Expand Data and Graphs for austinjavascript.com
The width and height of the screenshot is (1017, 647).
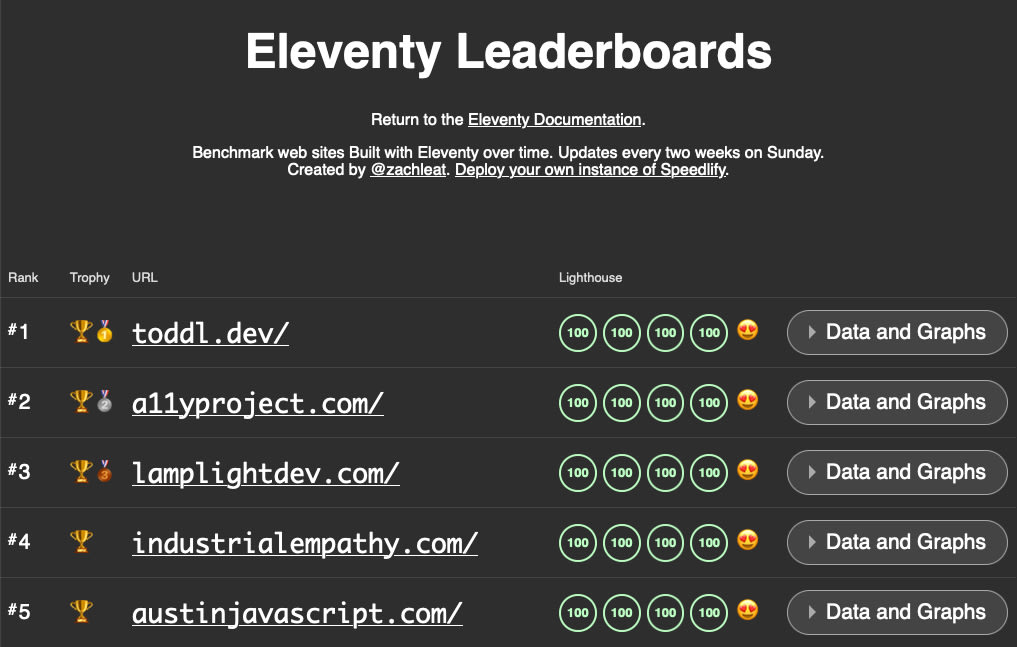point(897,613)
